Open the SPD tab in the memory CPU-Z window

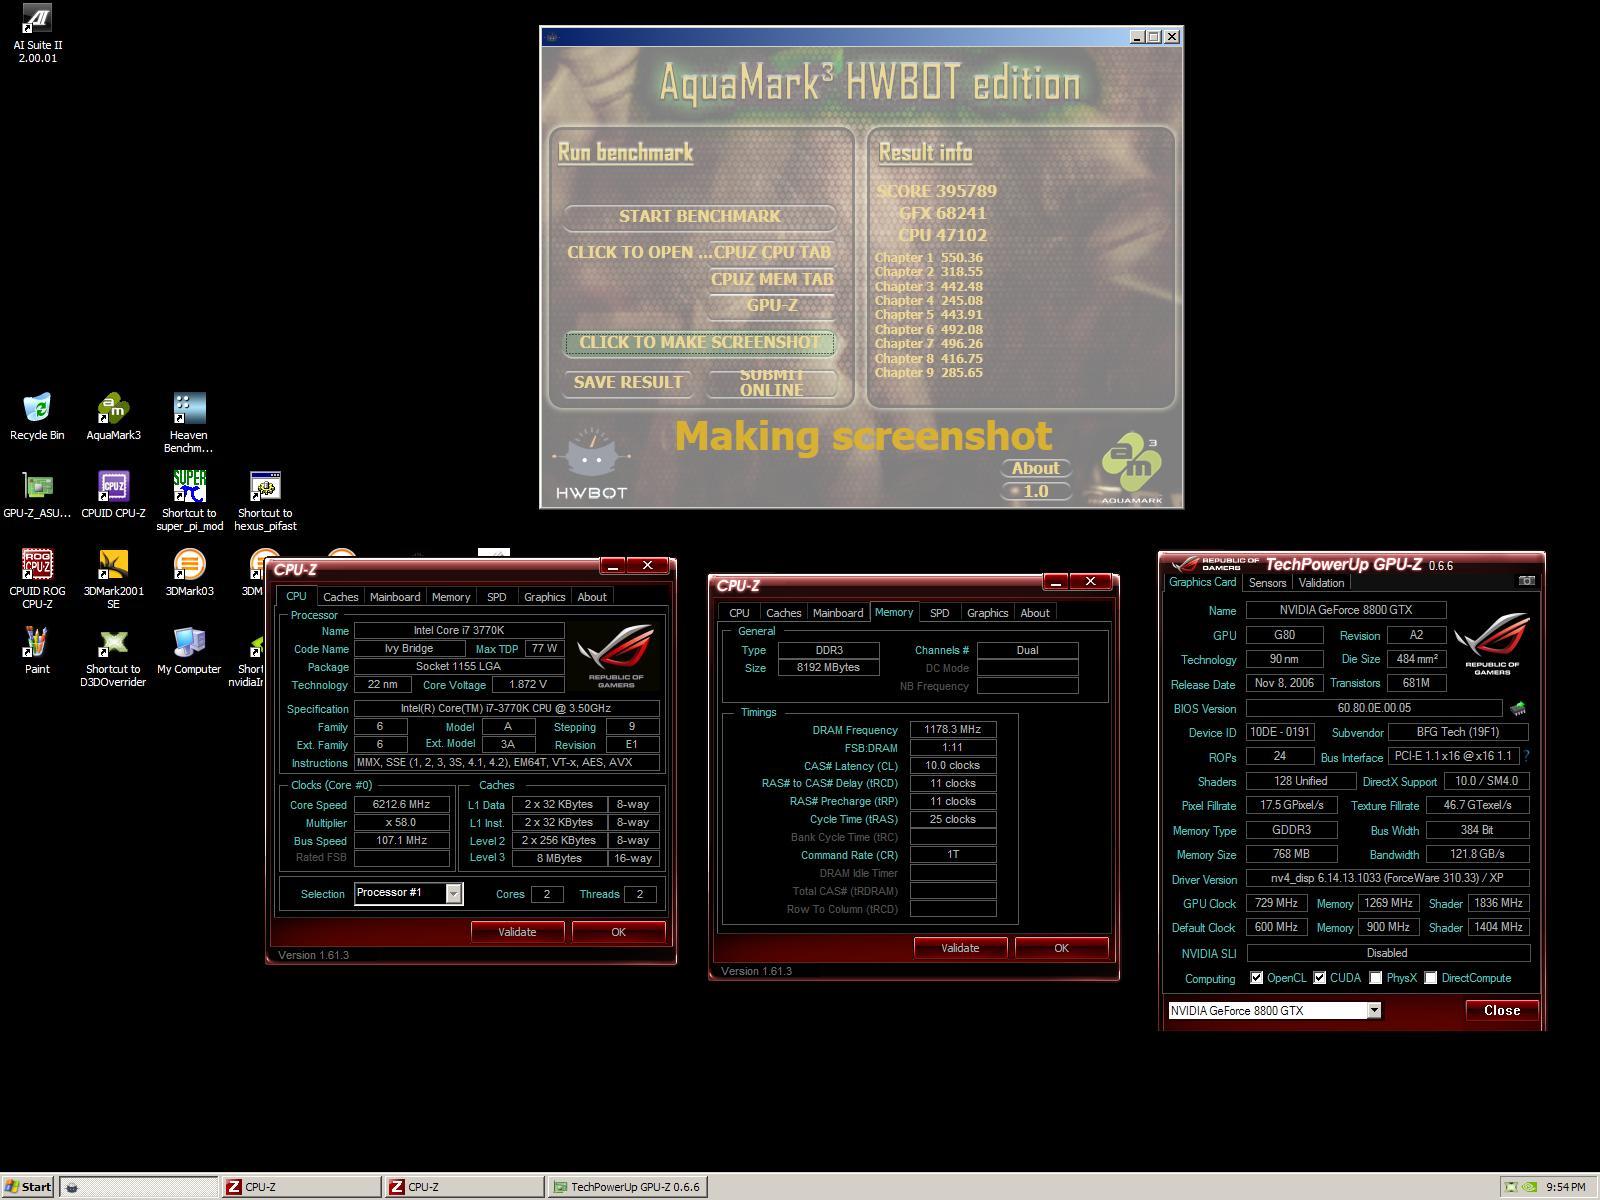939,613
